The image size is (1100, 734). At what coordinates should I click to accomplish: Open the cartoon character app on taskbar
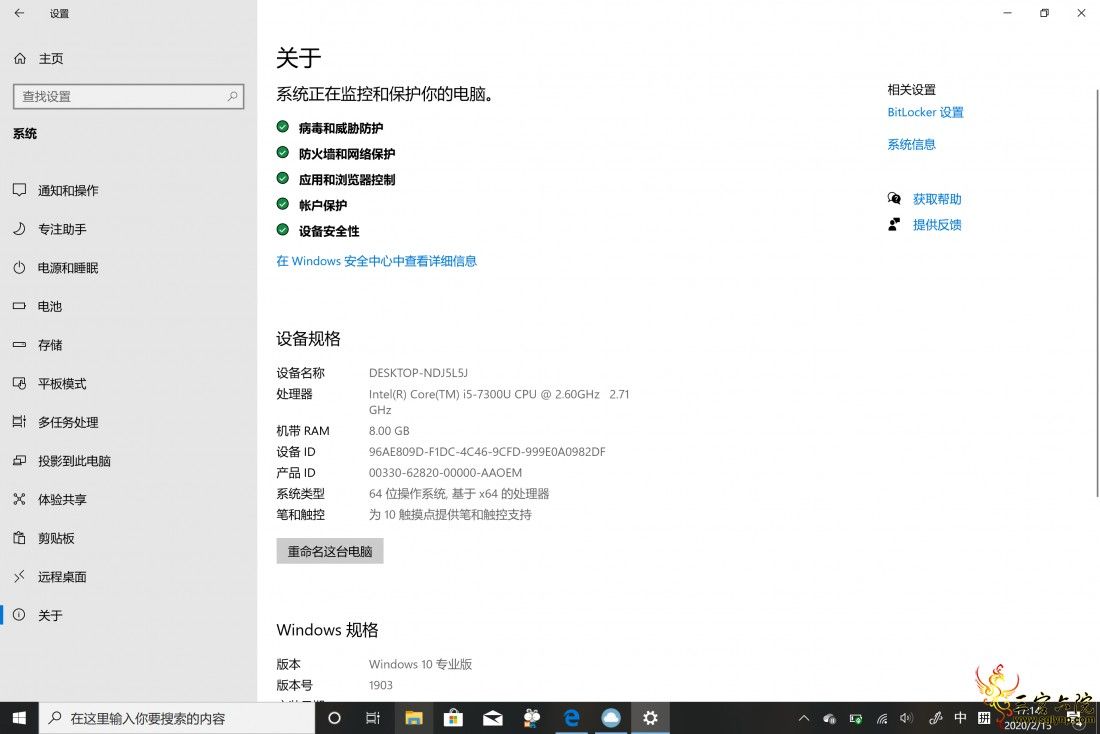(532, 718)
